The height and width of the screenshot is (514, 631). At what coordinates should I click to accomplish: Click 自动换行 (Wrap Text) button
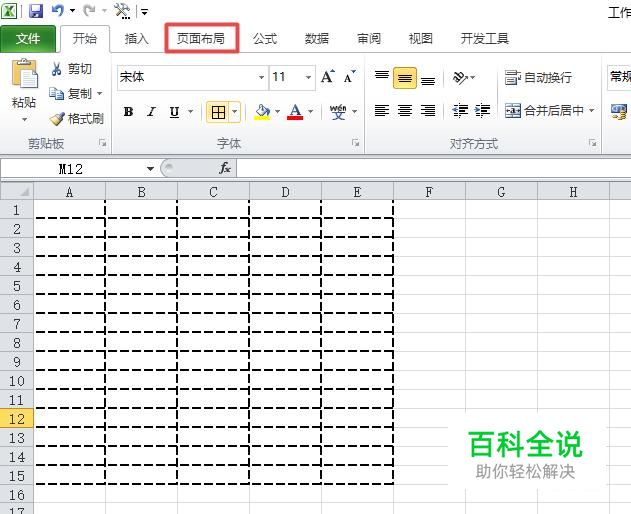click(x=538, y=77)
